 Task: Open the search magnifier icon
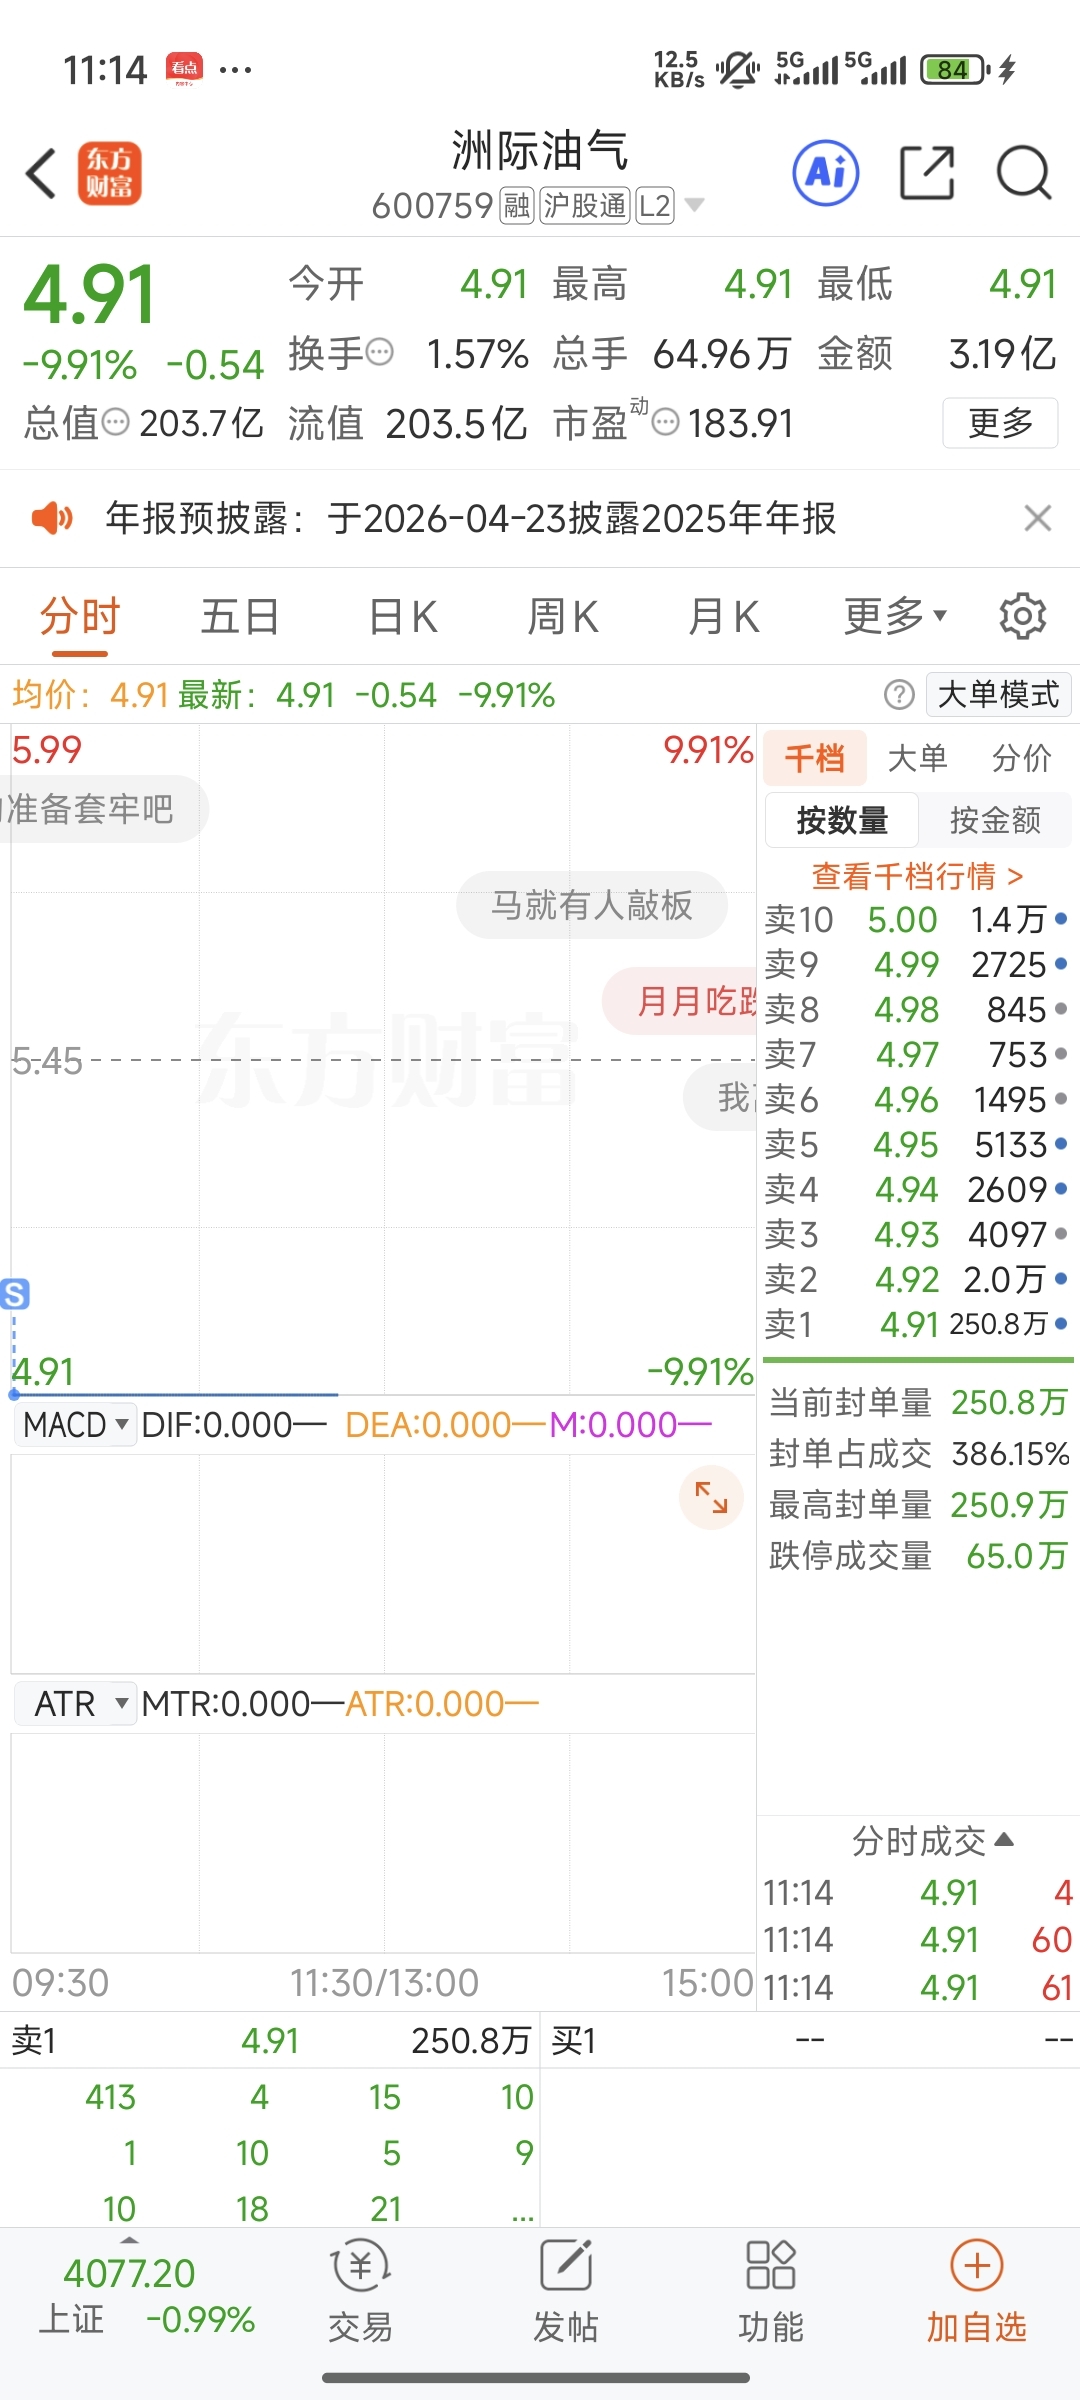pos(1024,173)
